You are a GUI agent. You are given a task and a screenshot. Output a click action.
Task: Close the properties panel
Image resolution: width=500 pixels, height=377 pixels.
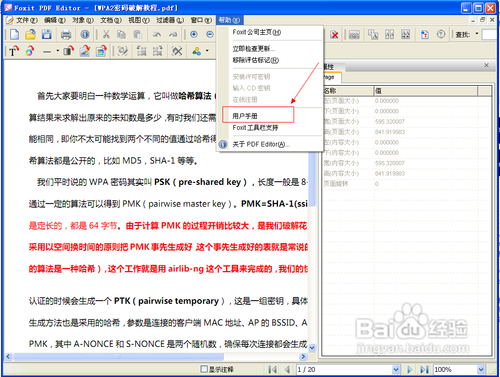486,65
